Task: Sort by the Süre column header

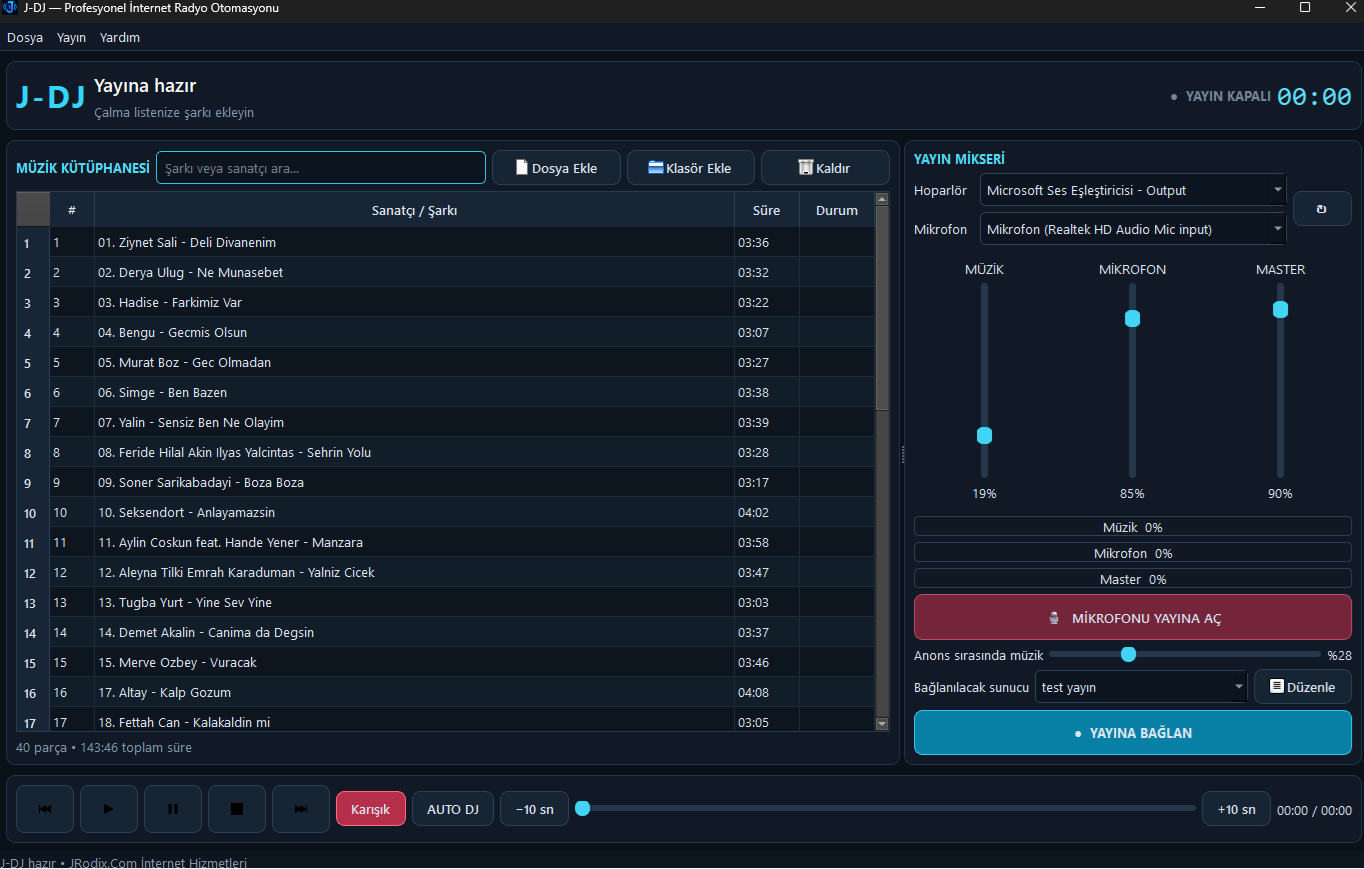Action: (x=767, y=210)
